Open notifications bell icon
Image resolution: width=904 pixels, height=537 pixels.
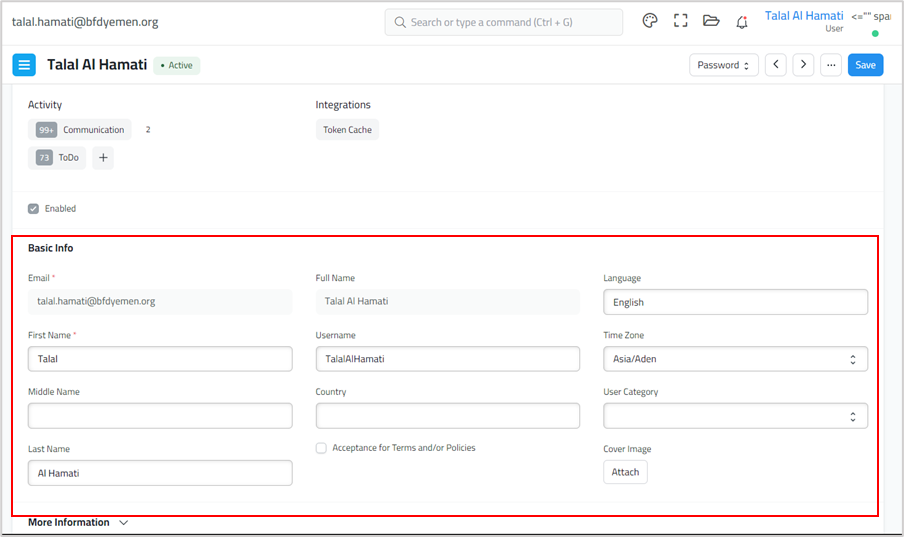click(742, 21)
